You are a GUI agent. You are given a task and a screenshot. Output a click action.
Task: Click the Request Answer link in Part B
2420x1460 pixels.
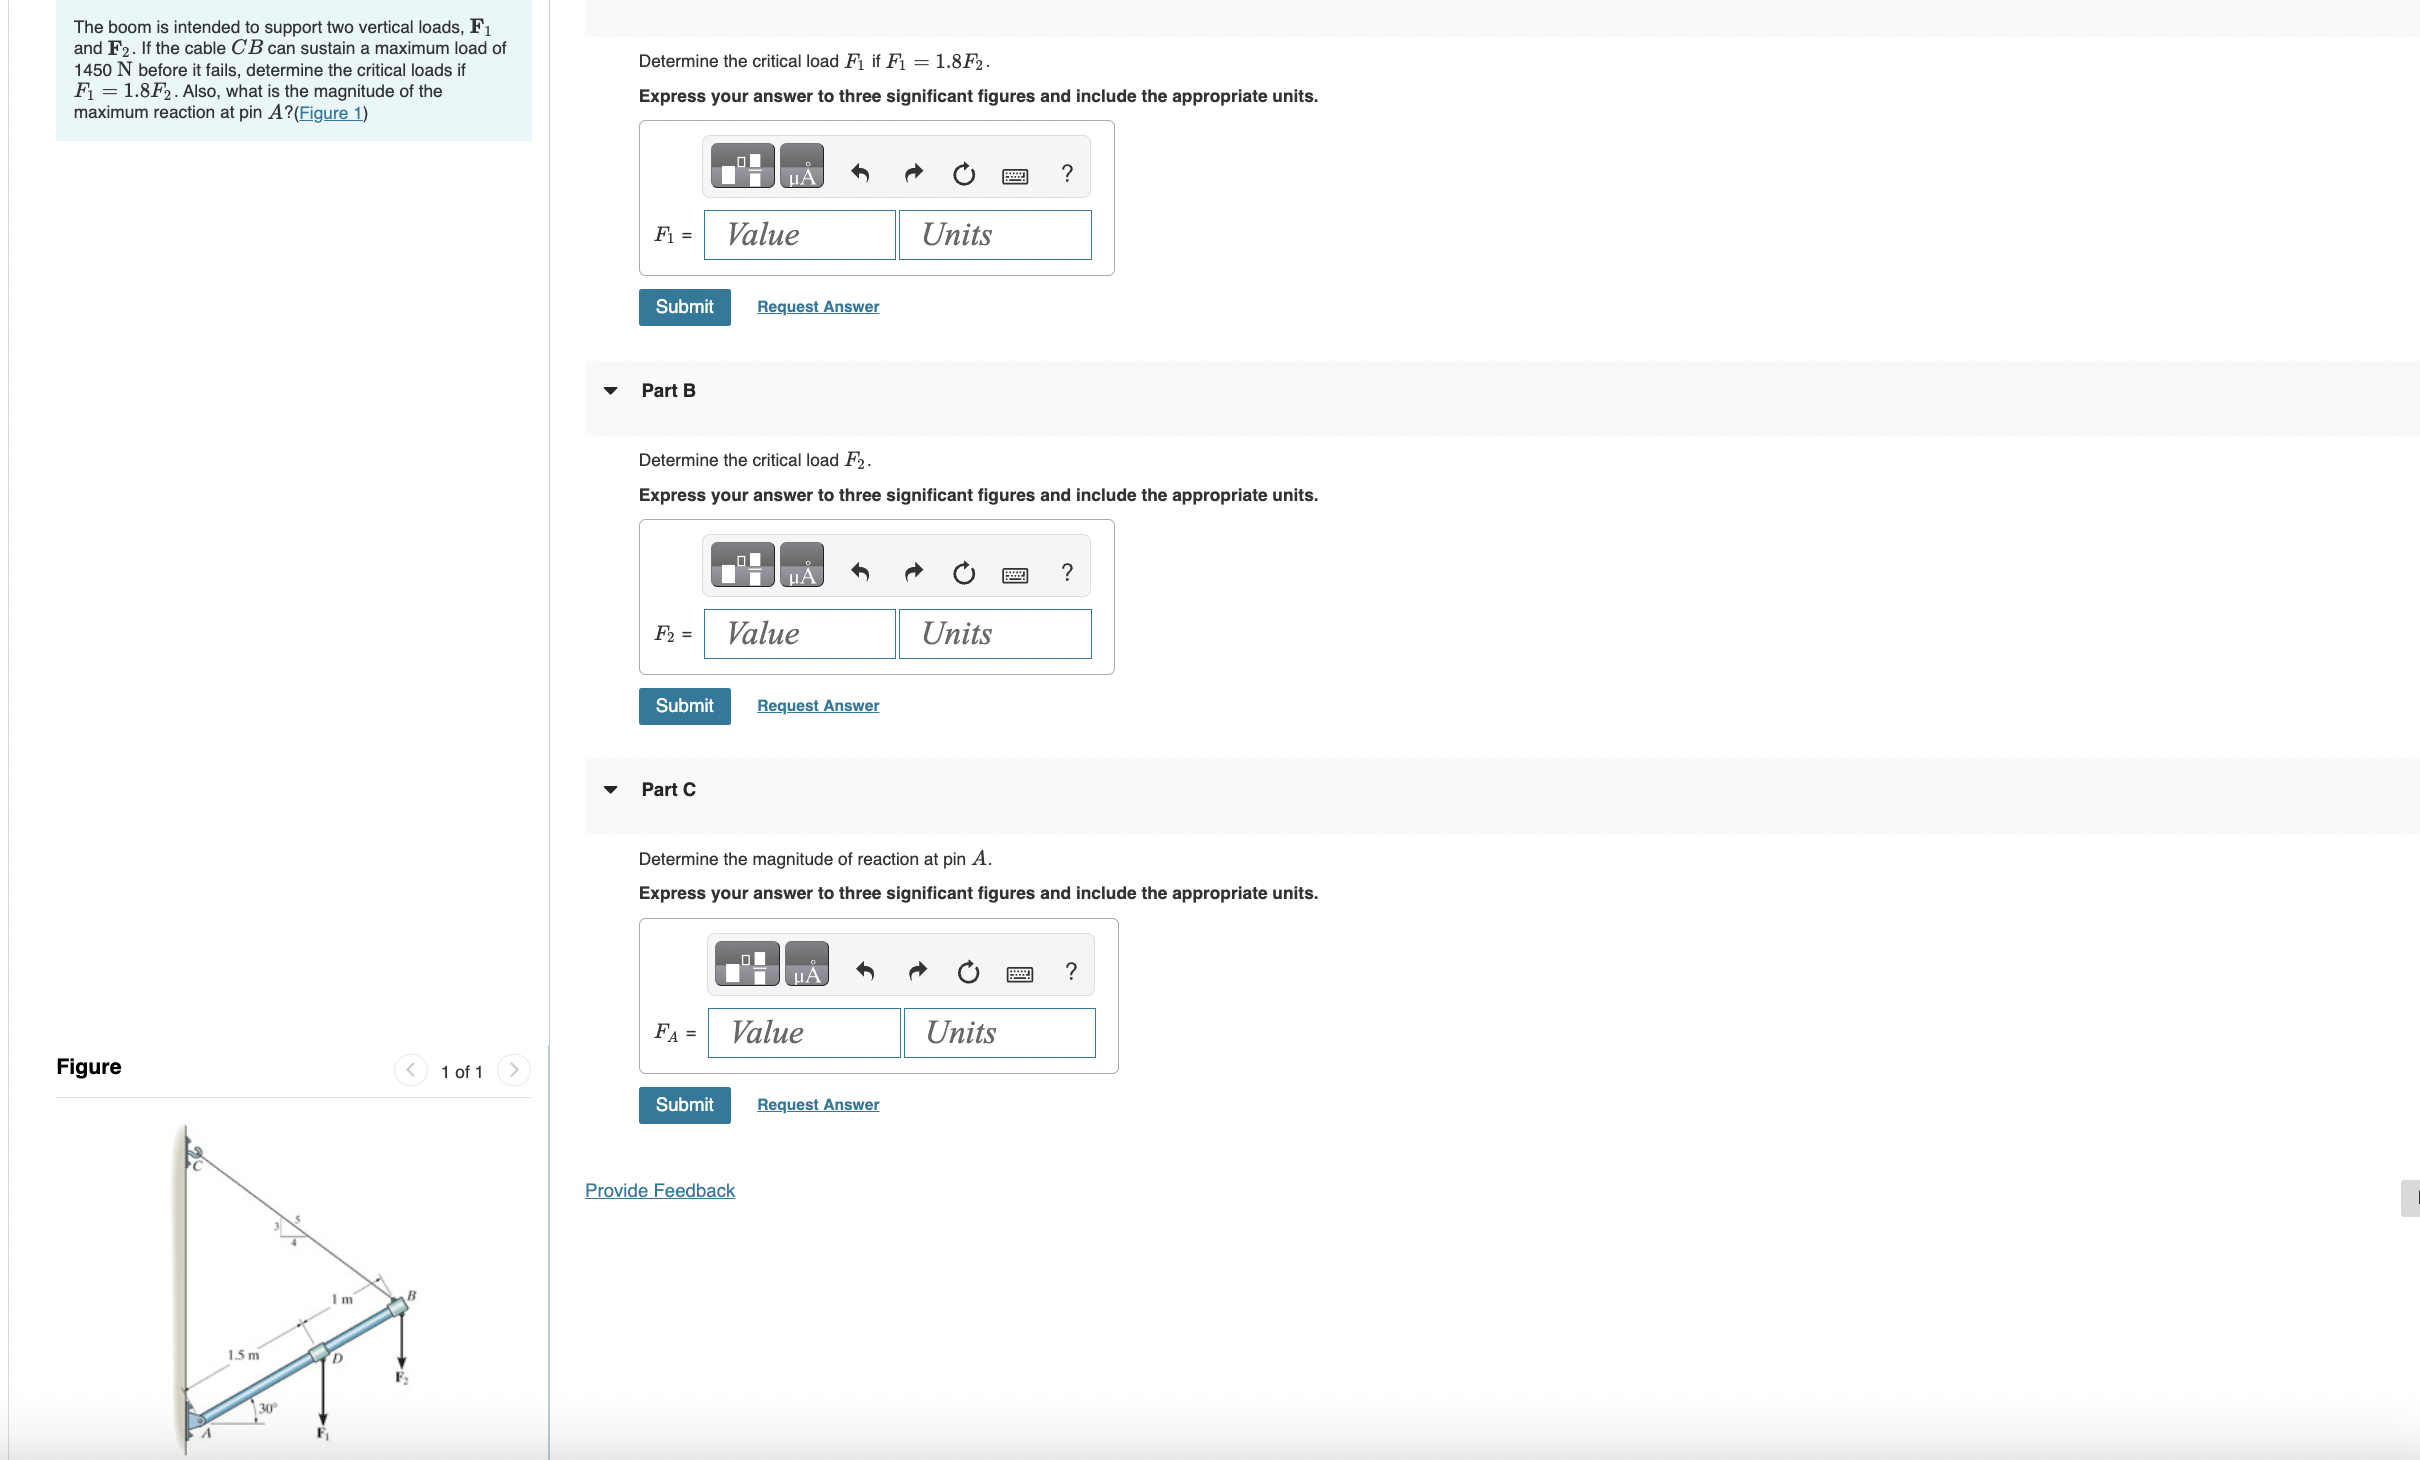(816, 705)
